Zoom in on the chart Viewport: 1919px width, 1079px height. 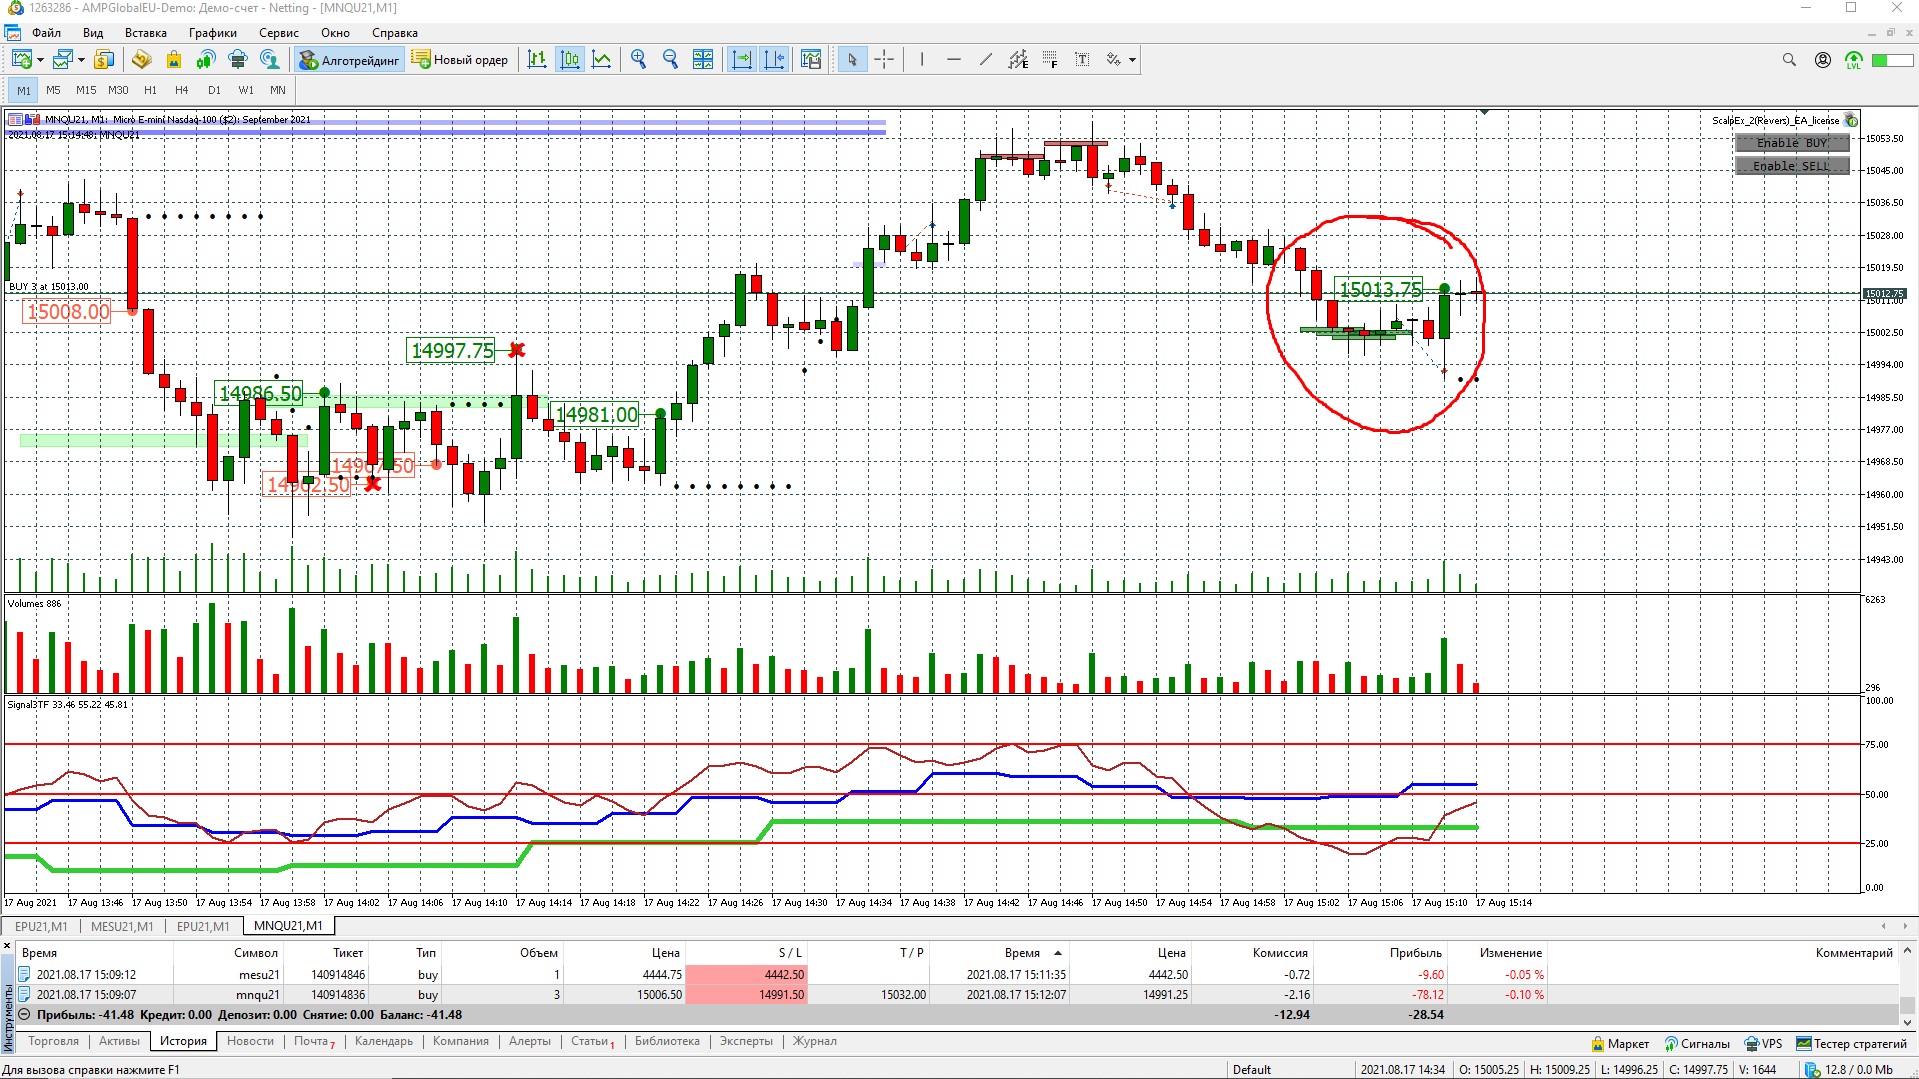point(638,60)
